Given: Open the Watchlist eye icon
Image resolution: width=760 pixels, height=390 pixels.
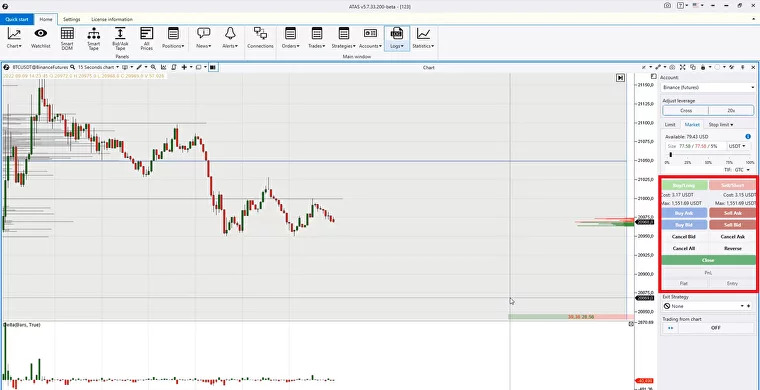Looking at the screenshot, I should [x=41, y=39].
